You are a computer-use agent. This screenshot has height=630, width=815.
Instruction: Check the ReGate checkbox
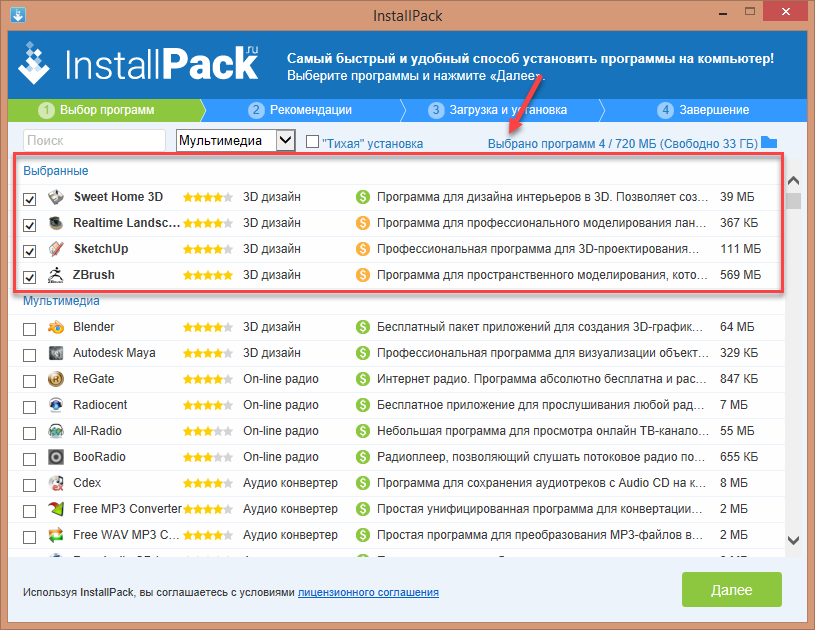point(30,380)
